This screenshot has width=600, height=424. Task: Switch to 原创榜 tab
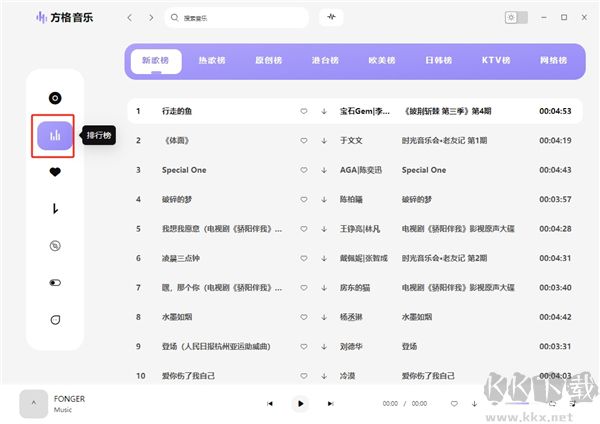pos(269,60)
